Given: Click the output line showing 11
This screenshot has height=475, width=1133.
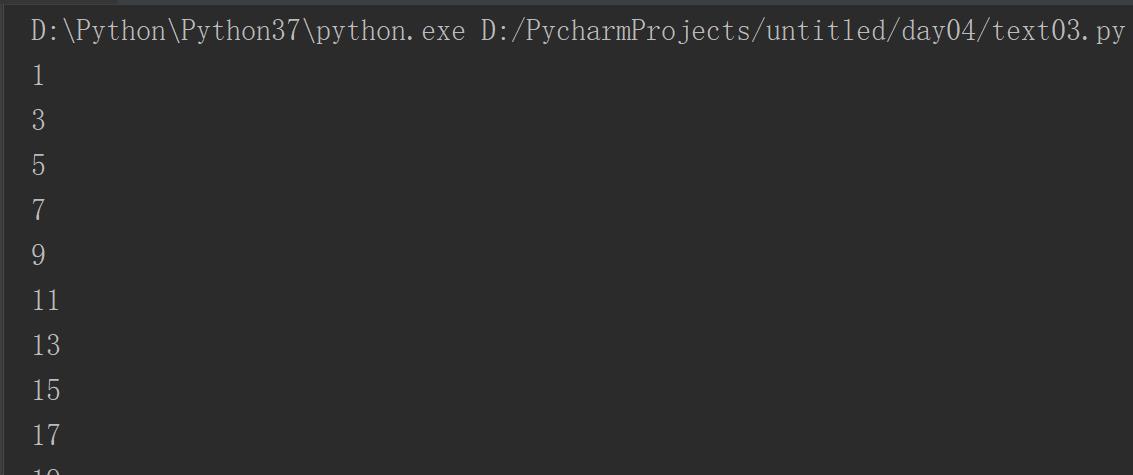Looking at the screenshot, I should pyautogui.click(x=46, y=301).
